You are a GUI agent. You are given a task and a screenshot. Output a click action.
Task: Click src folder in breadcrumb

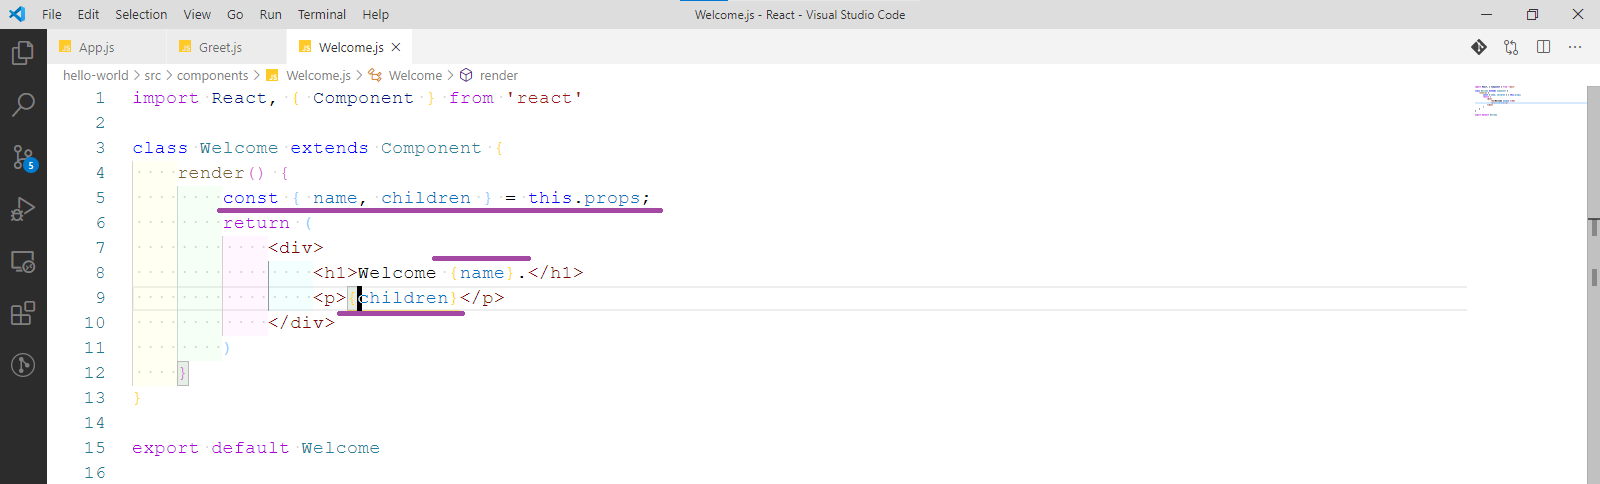(x=153, y=75)
